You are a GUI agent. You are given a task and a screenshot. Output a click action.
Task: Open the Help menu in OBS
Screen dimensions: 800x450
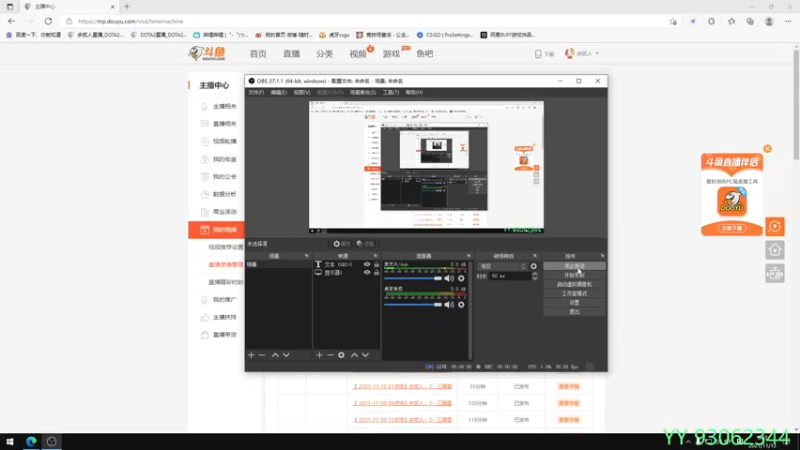click(x=414, y=92)
